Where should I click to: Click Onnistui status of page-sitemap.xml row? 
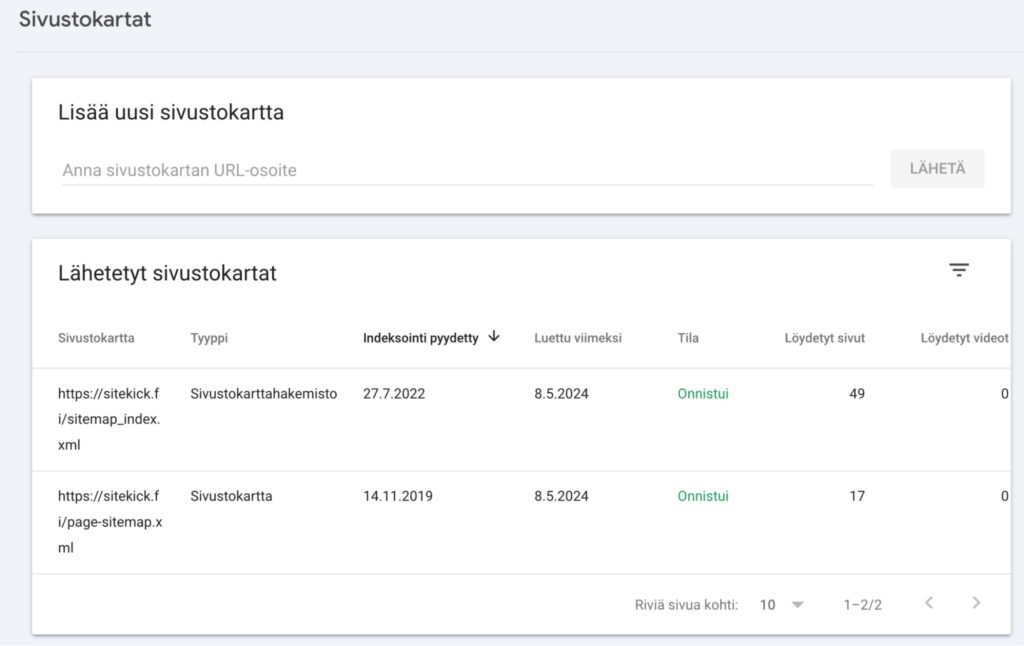coord(703,496)
